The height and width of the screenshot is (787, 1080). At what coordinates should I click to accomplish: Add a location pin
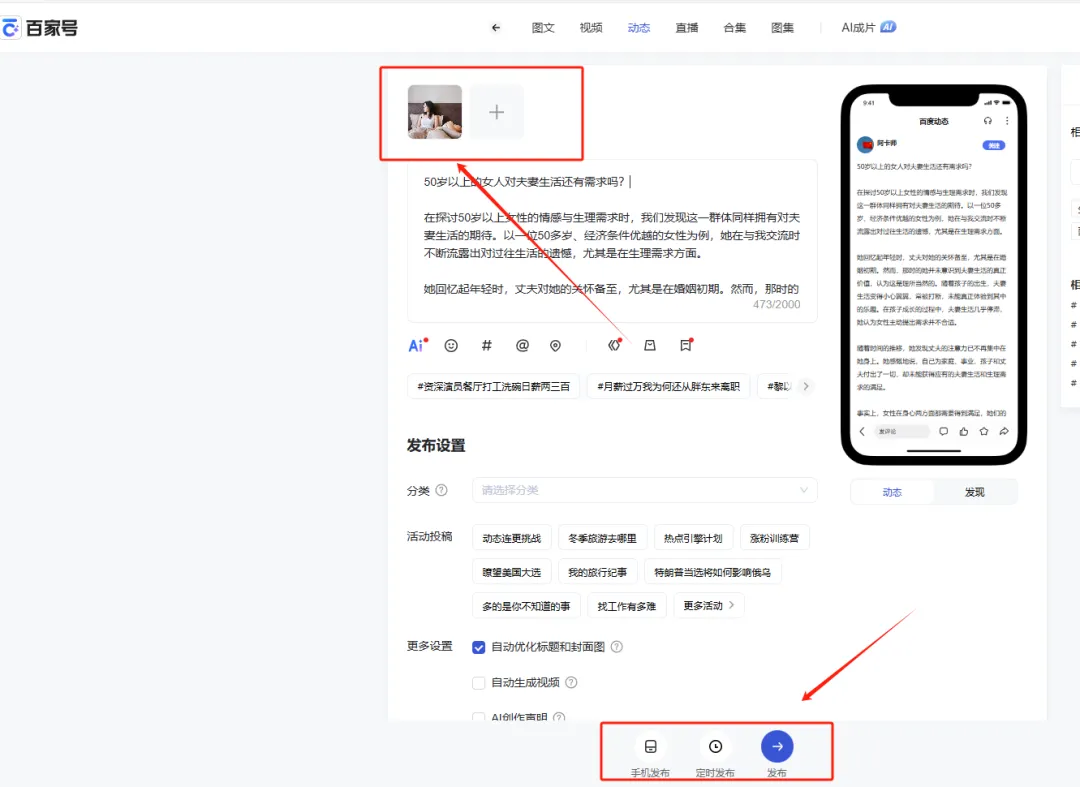point(555,346)
